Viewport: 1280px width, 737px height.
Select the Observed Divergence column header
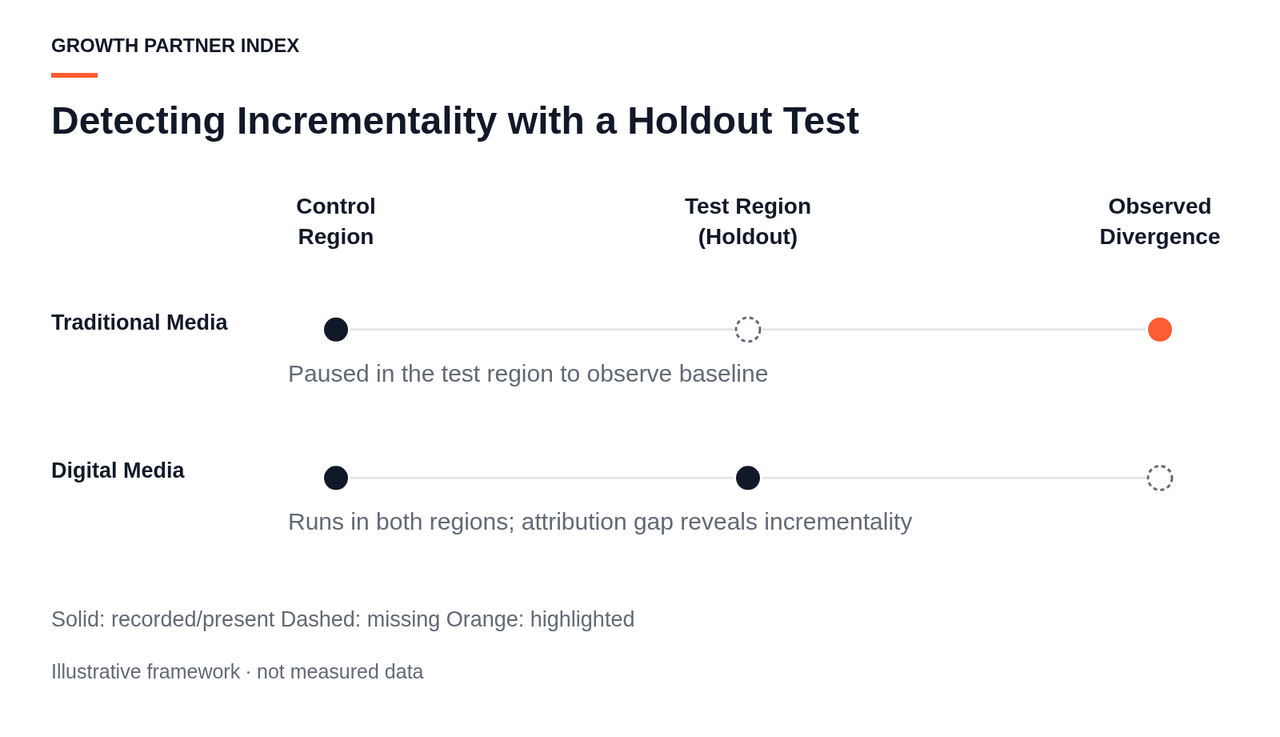point(1160,221)
